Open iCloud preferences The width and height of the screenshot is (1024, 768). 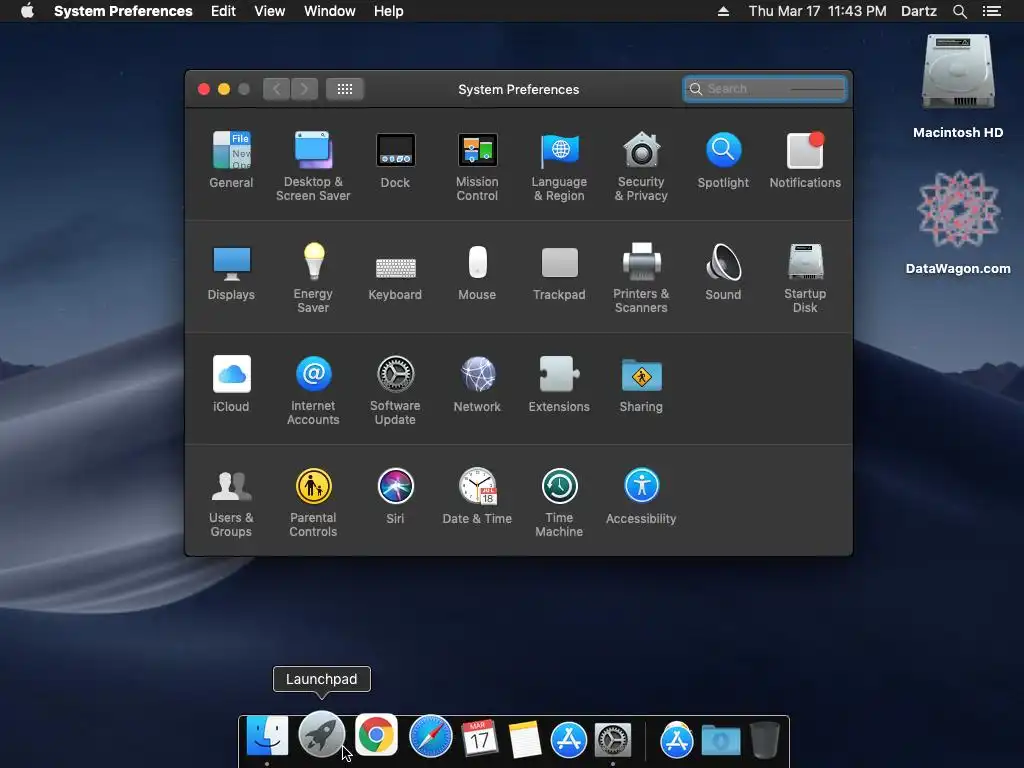[x=231, y=384]
